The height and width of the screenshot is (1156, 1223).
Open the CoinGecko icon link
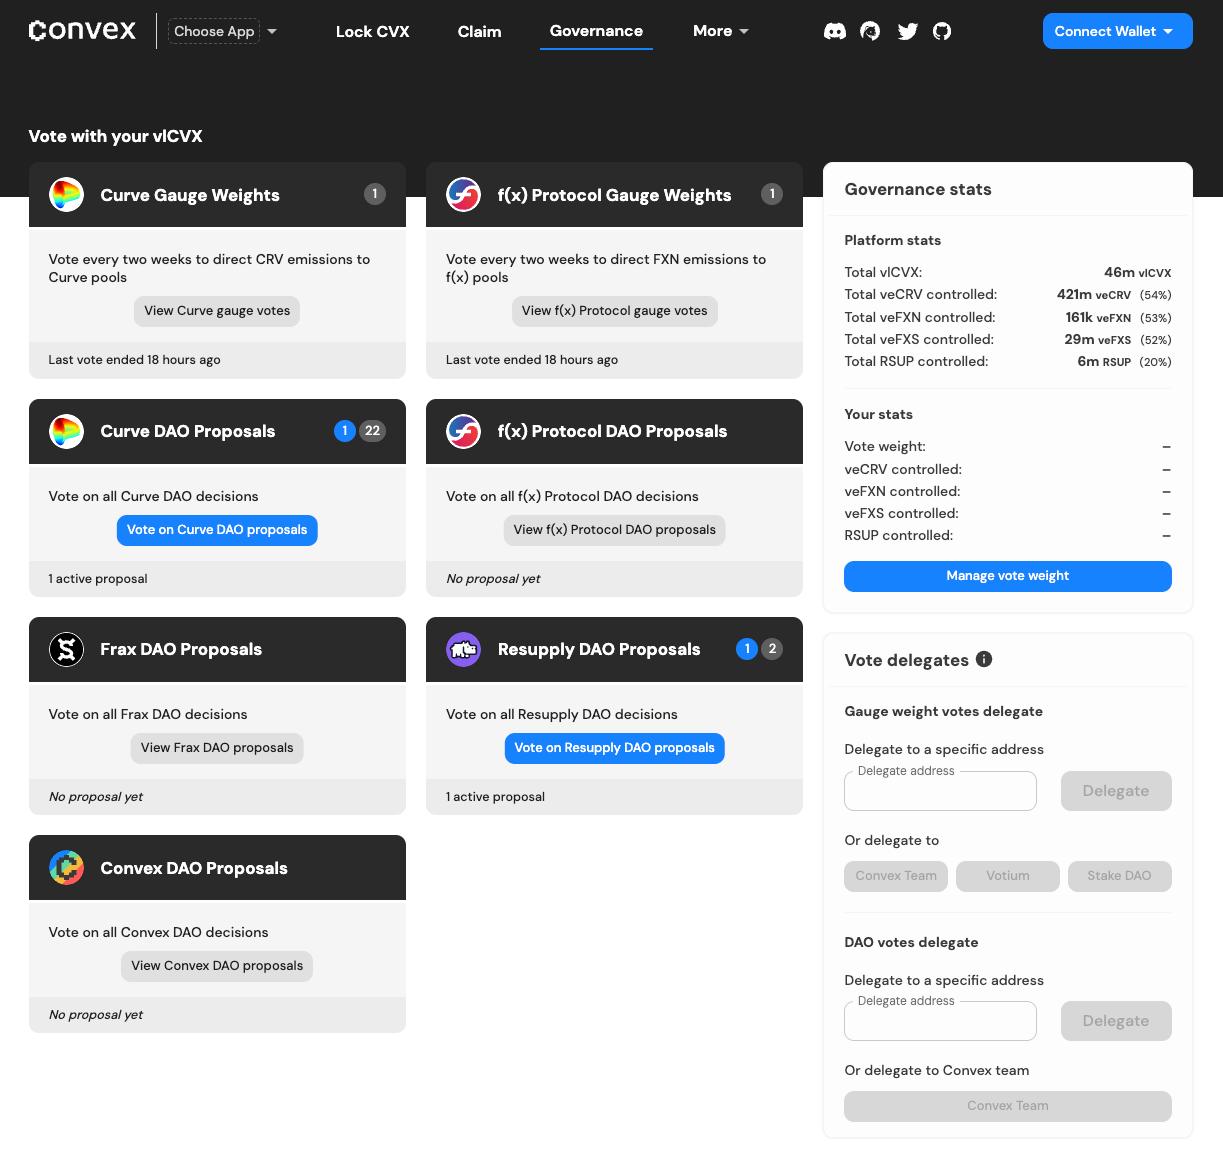(870, 31)
